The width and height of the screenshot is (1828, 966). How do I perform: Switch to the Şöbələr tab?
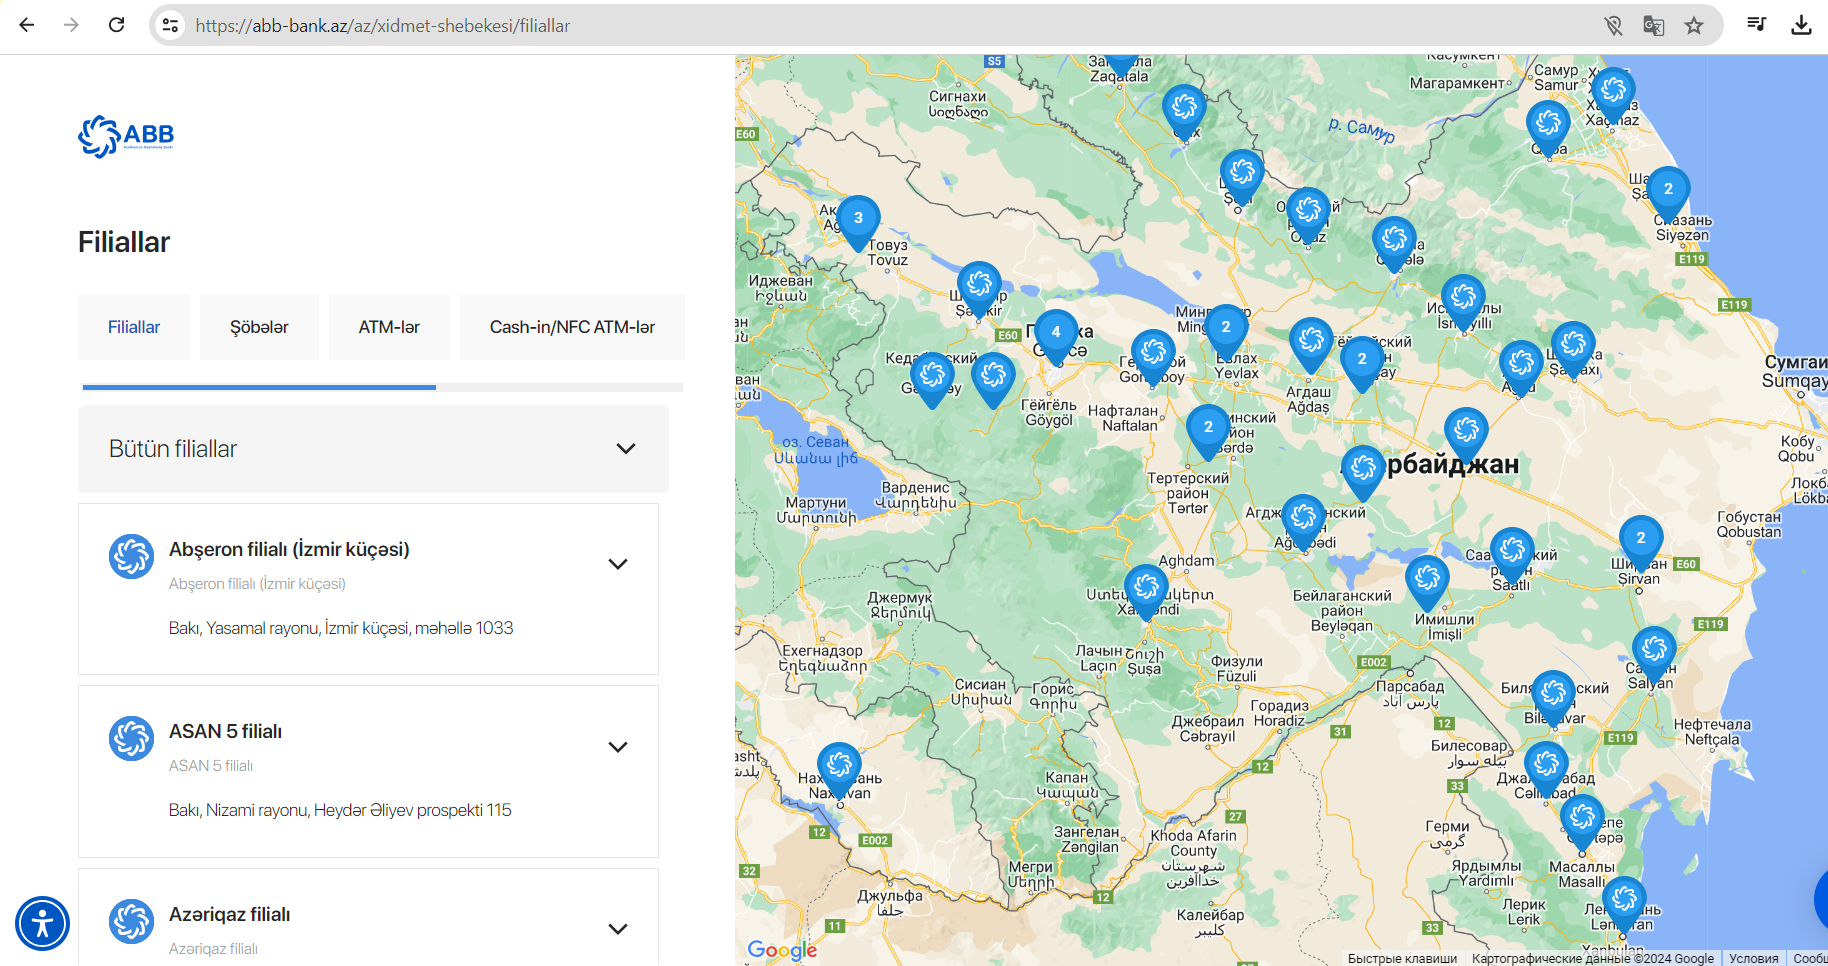click(259, 327)
